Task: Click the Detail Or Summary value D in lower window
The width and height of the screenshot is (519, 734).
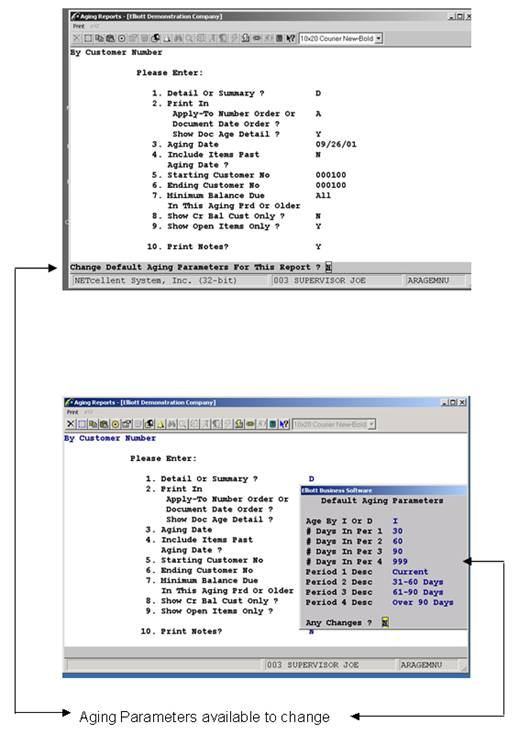Action: pyautogui.click(x=312, y=479)
